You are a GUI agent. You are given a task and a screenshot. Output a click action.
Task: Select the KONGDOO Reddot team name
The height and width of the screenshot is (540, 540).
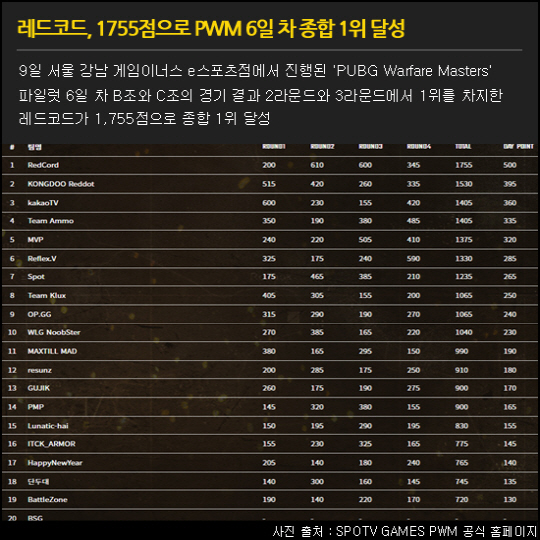tap(61, 184)
